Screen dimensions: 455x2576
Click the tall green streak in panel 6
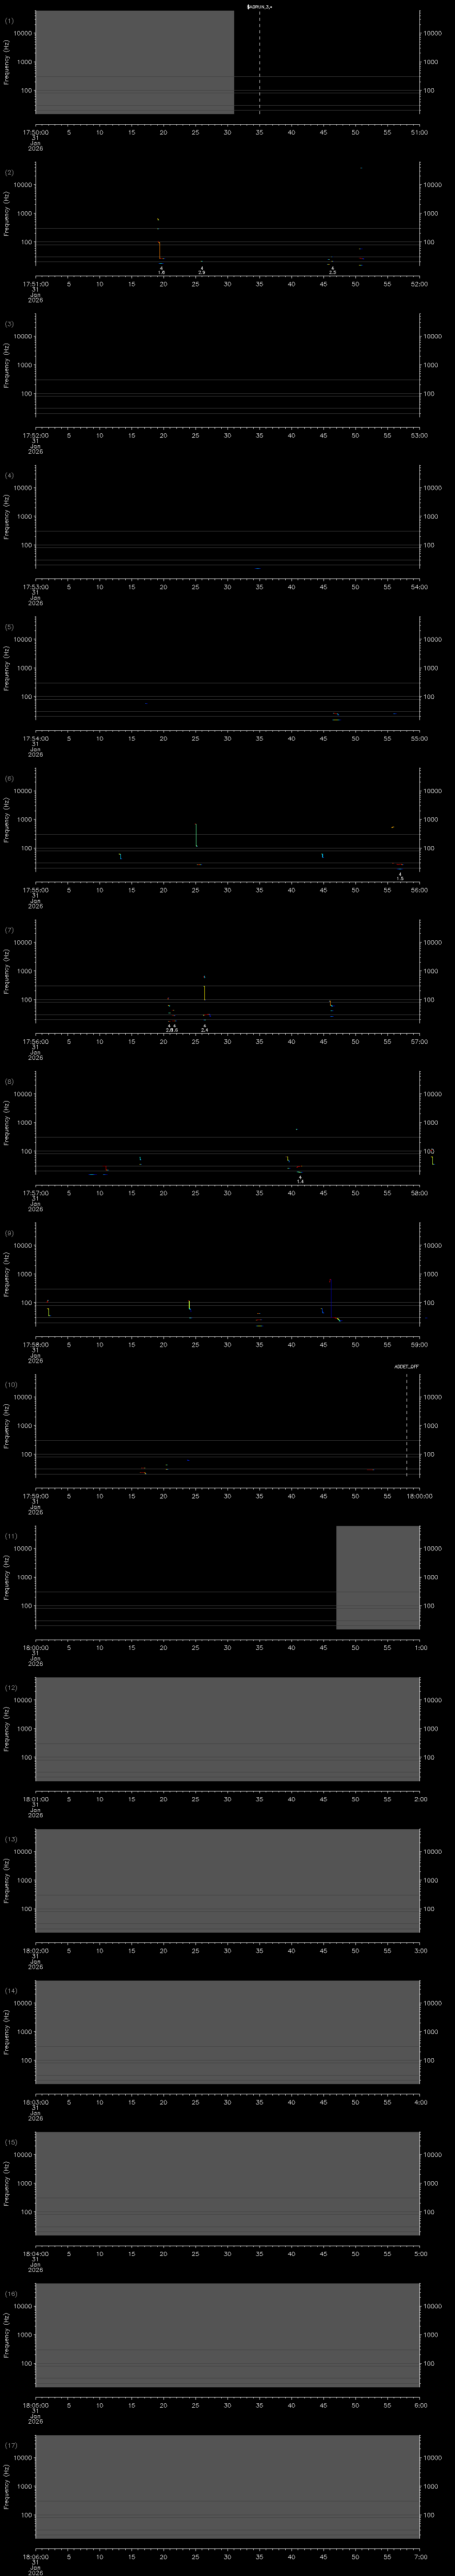[x=196, y=835]
